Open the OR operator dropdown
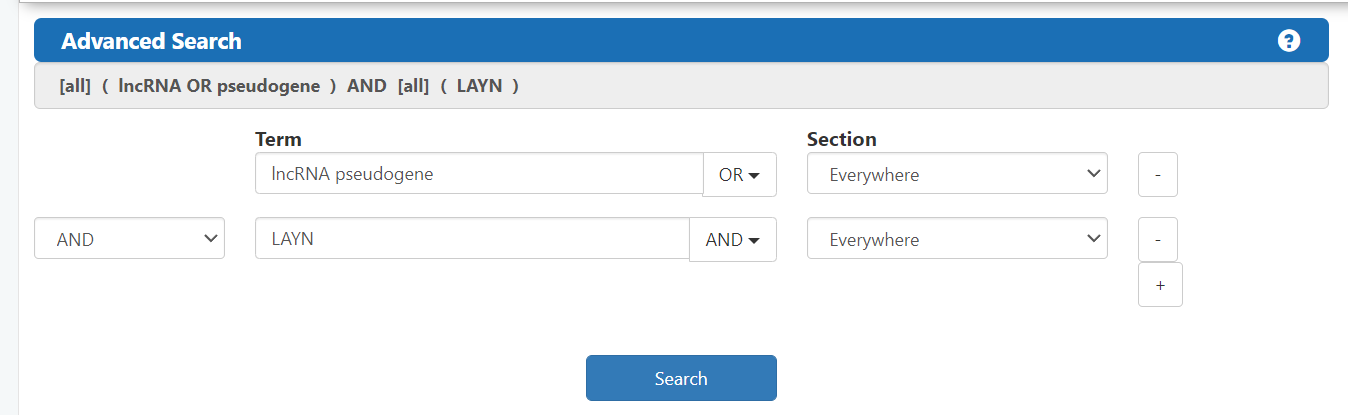 pos(739,175)
